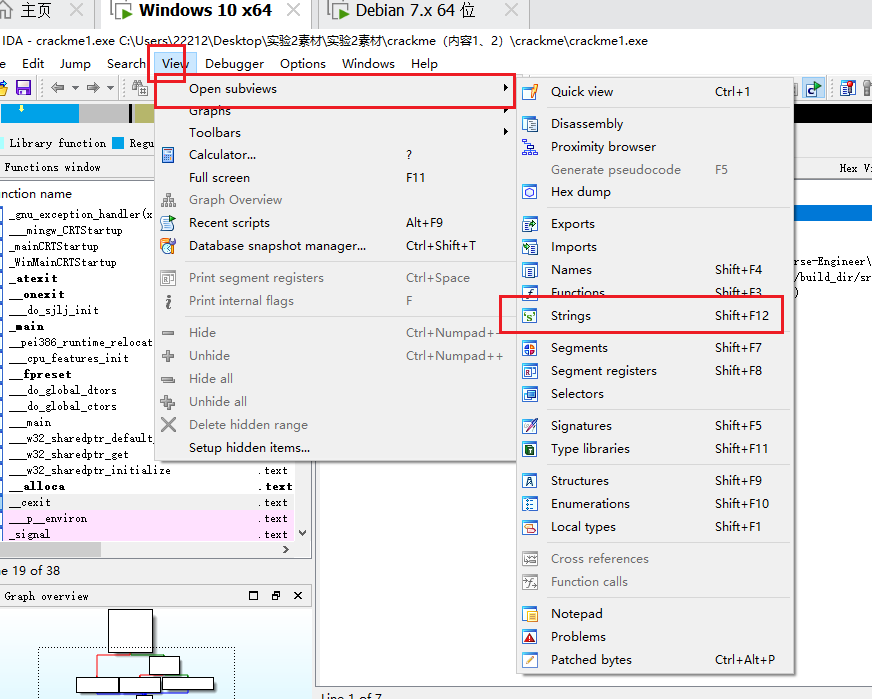Screen dimensions: 872x699
Task: Click the Enumerations icon
Action: [530, 504]
